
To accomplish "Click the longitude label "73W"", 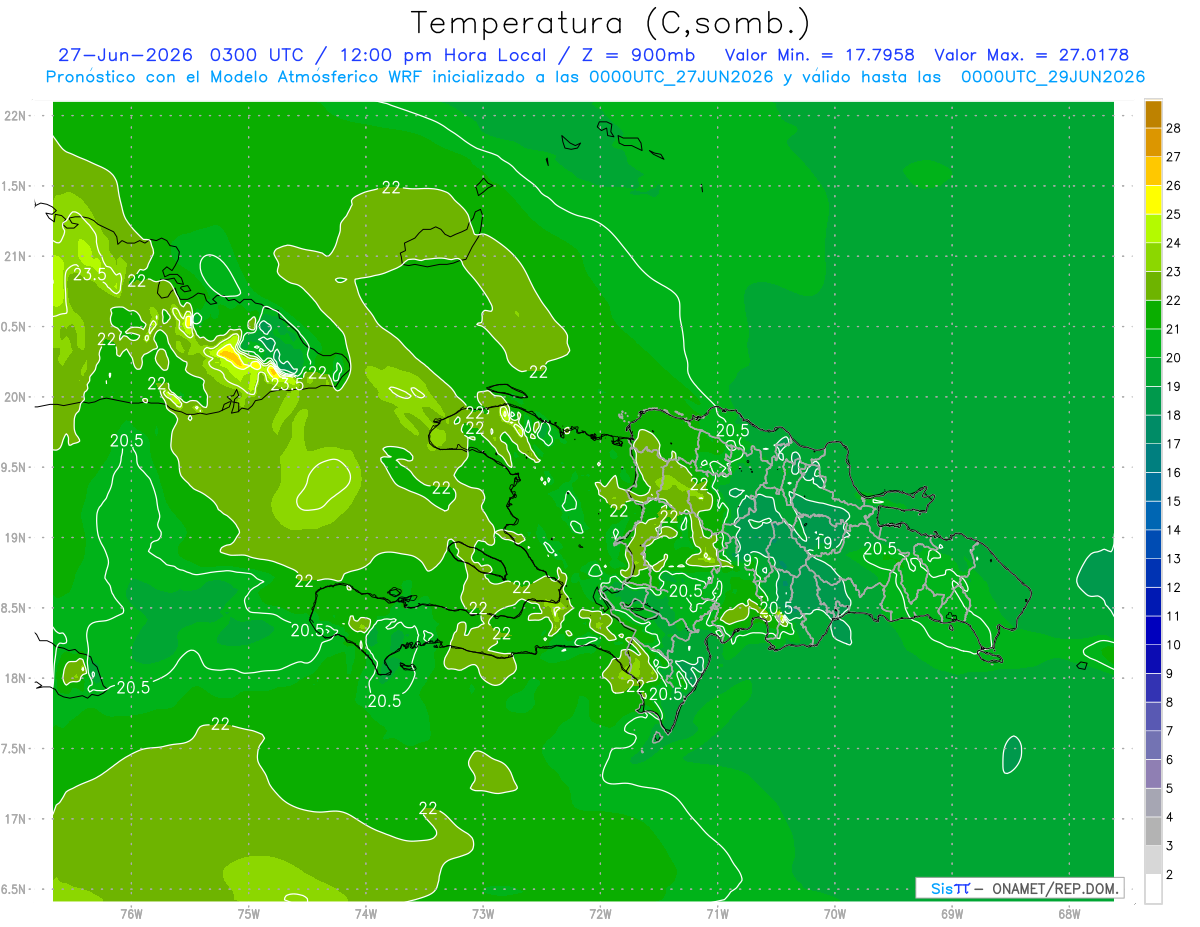I will tap(483, 913).
